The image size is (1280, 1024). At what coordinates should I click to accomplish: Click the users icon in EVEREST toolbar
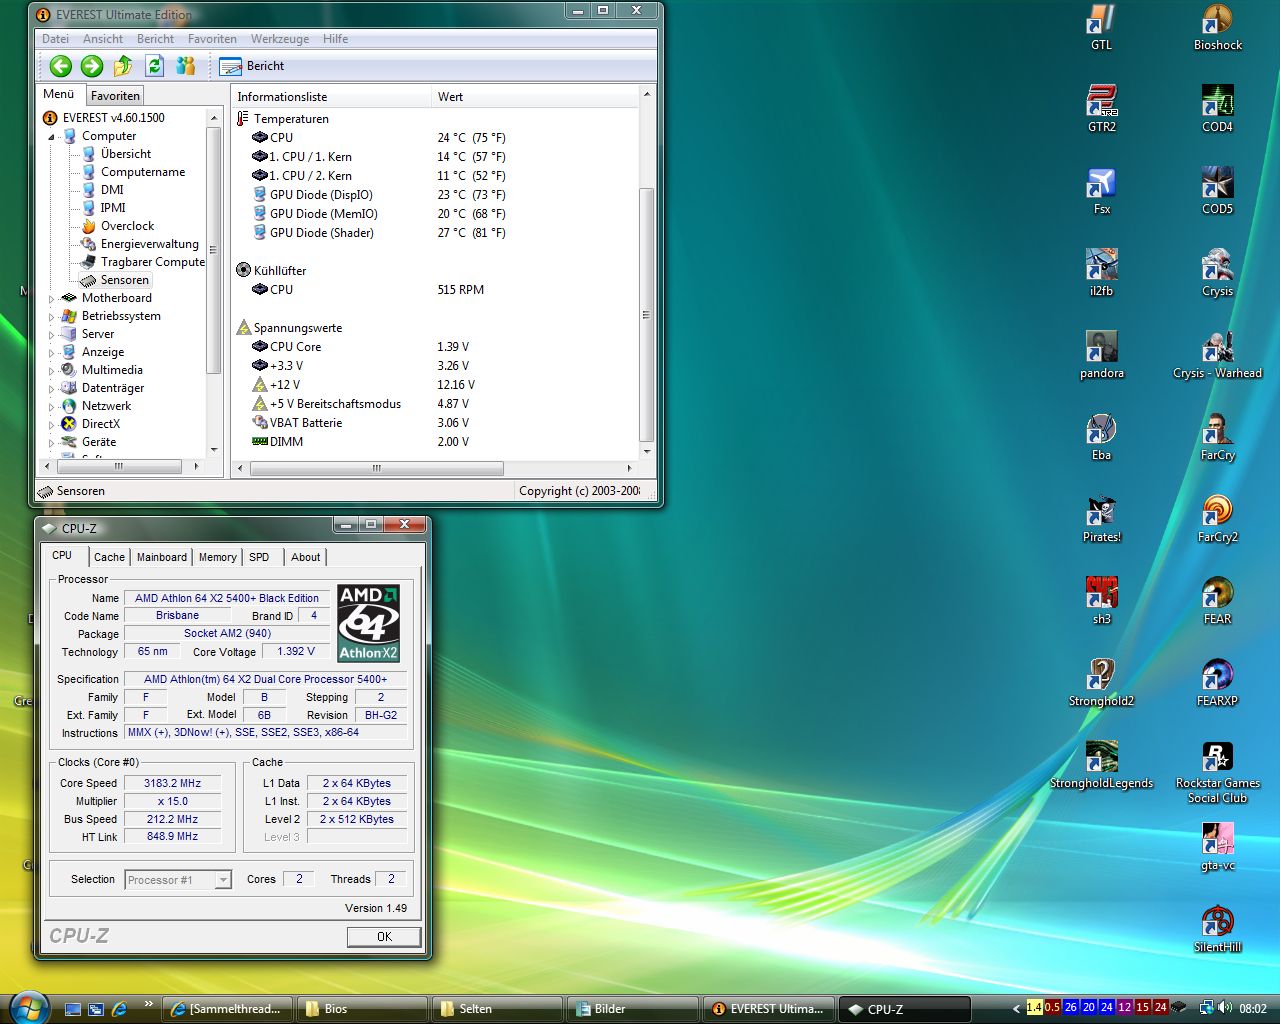point(185,66)
